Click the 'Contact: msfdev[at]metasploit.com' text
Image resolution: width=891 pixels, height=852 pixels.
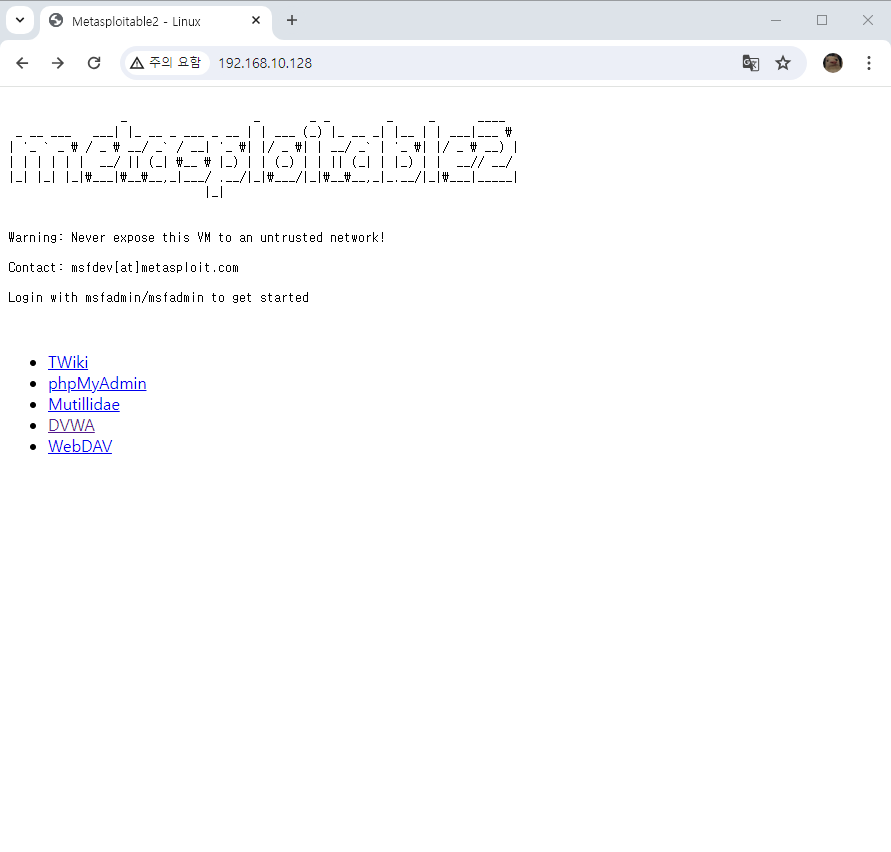pos(123,268)
